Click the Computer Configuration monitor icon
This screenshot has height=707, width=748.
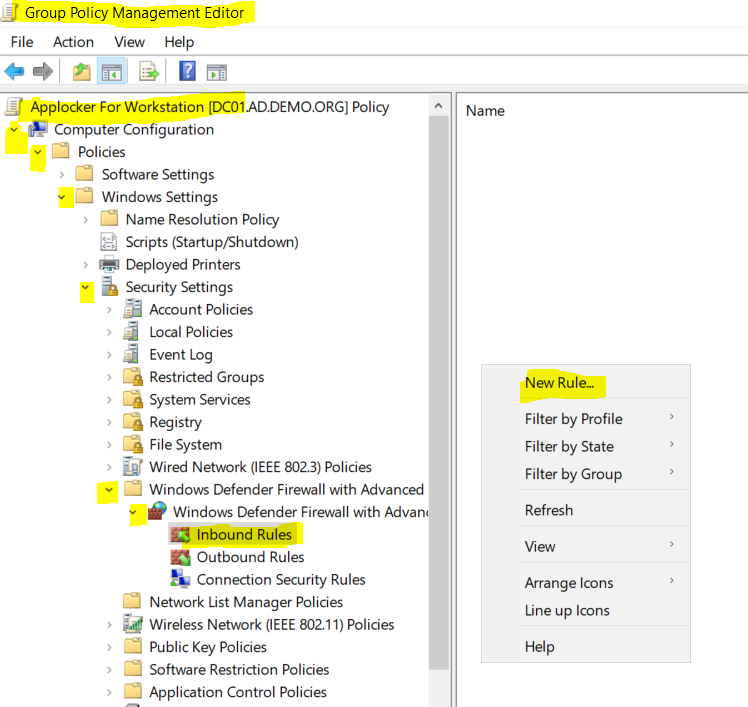point(38,129)
